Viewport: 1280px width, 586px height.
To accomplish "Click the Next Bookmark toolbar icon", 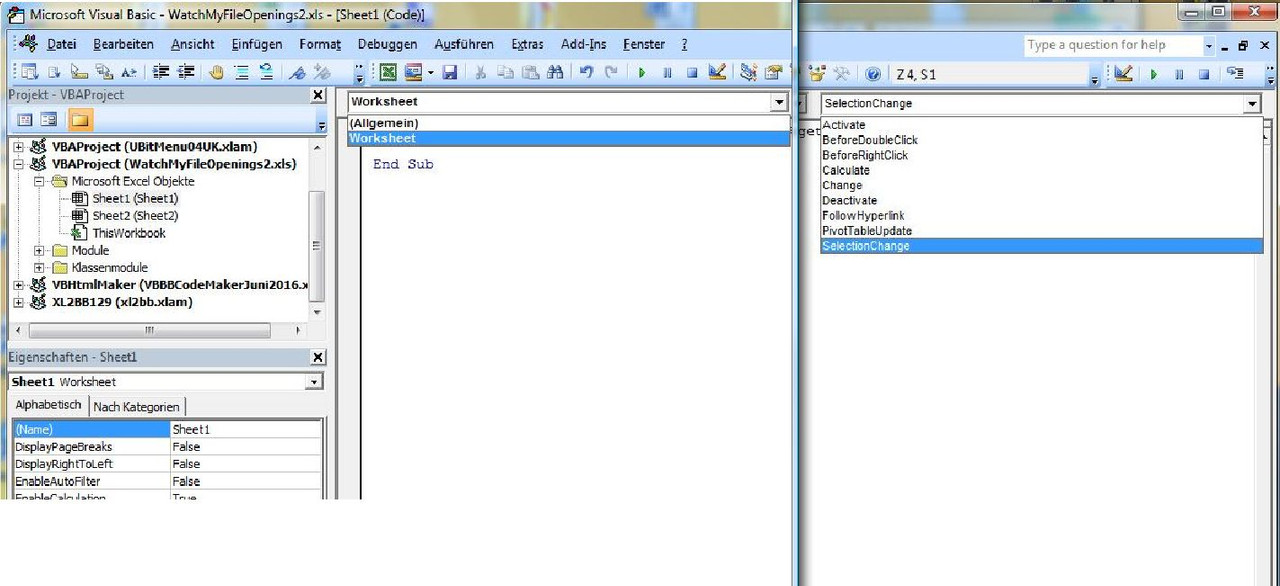I will click(322, 72).
